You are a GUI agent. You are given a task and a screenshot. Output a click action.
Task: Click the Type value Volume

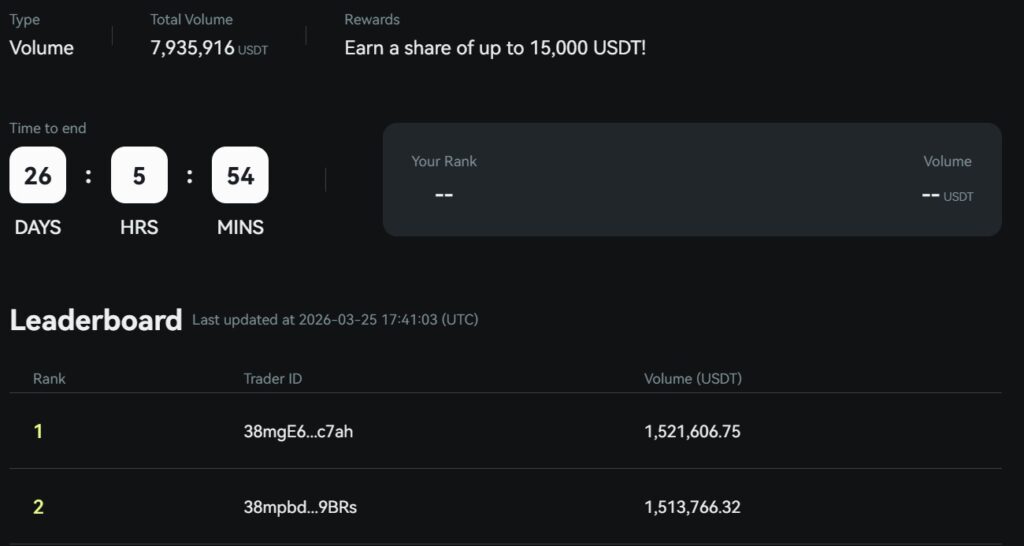click(x=41, y=48)
